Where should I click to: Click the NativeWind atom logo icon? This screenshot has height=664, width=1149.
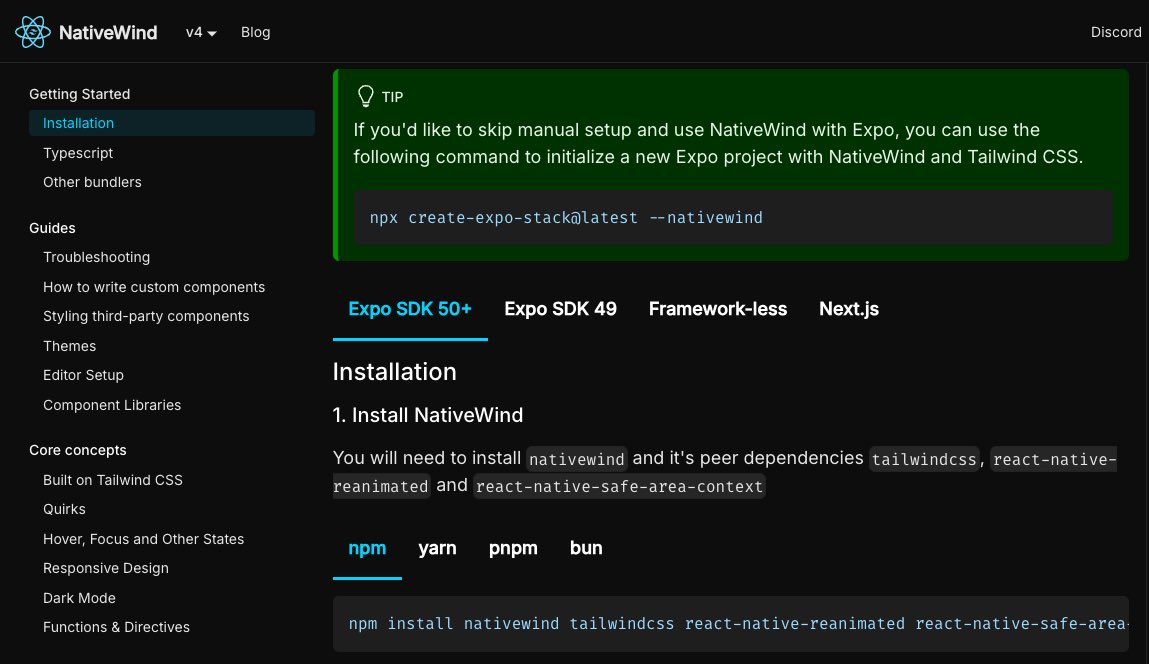point(32,32)
